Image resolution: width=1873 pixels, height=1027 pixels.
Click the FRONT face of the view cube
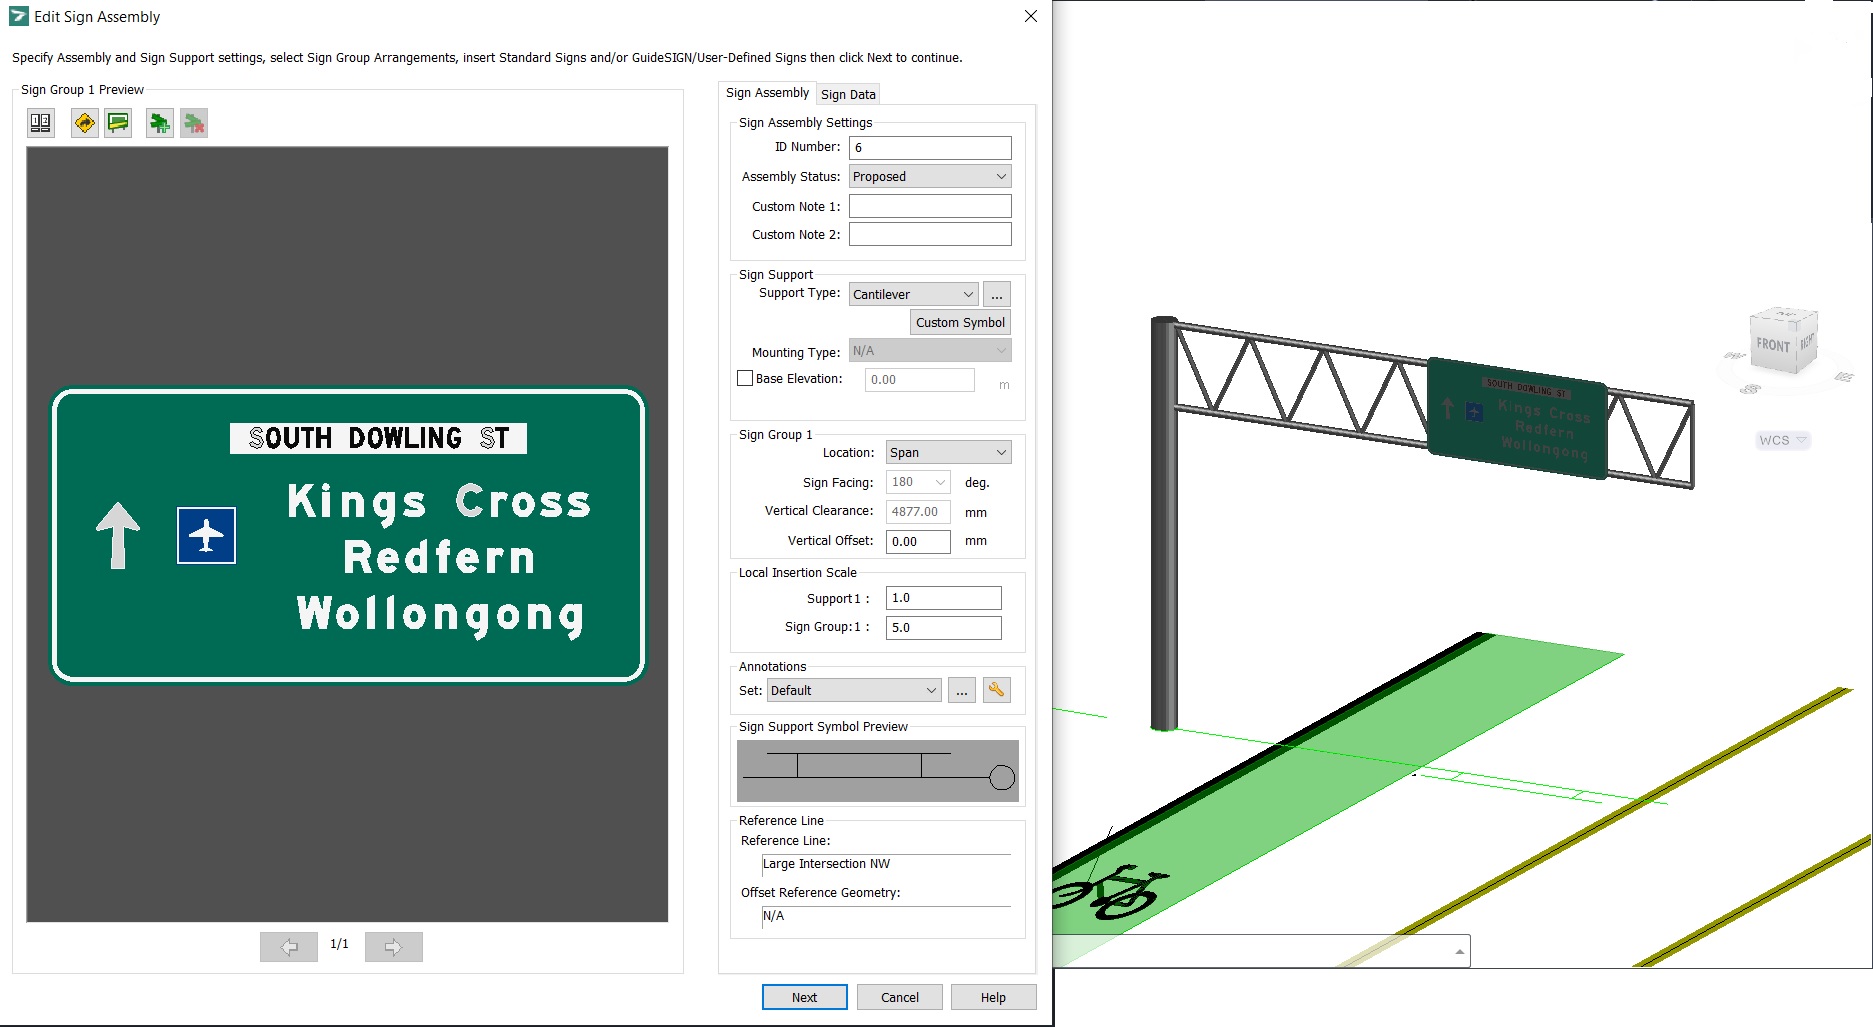(1773, 344)
